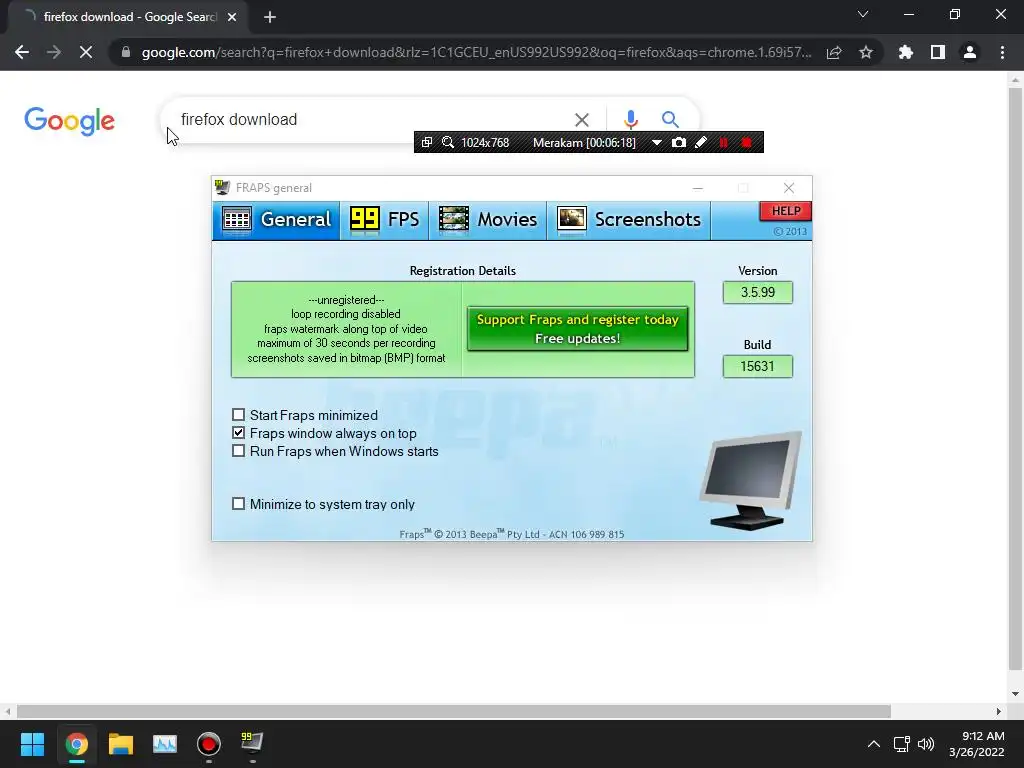Click the Version 3.5.99 field
Screen dimensions: 1024x768
(x=758, y=293)
